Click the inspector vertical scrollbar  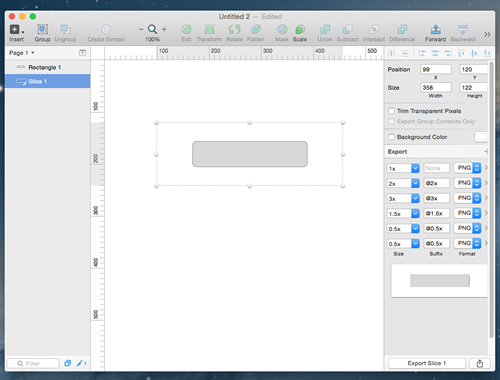[x=491, y=200]
